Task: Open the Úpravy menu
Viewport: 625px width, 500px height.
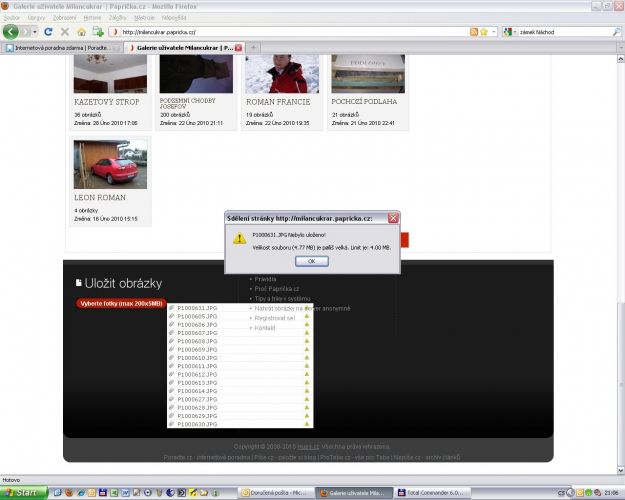Action: click(x=36, y=18)
